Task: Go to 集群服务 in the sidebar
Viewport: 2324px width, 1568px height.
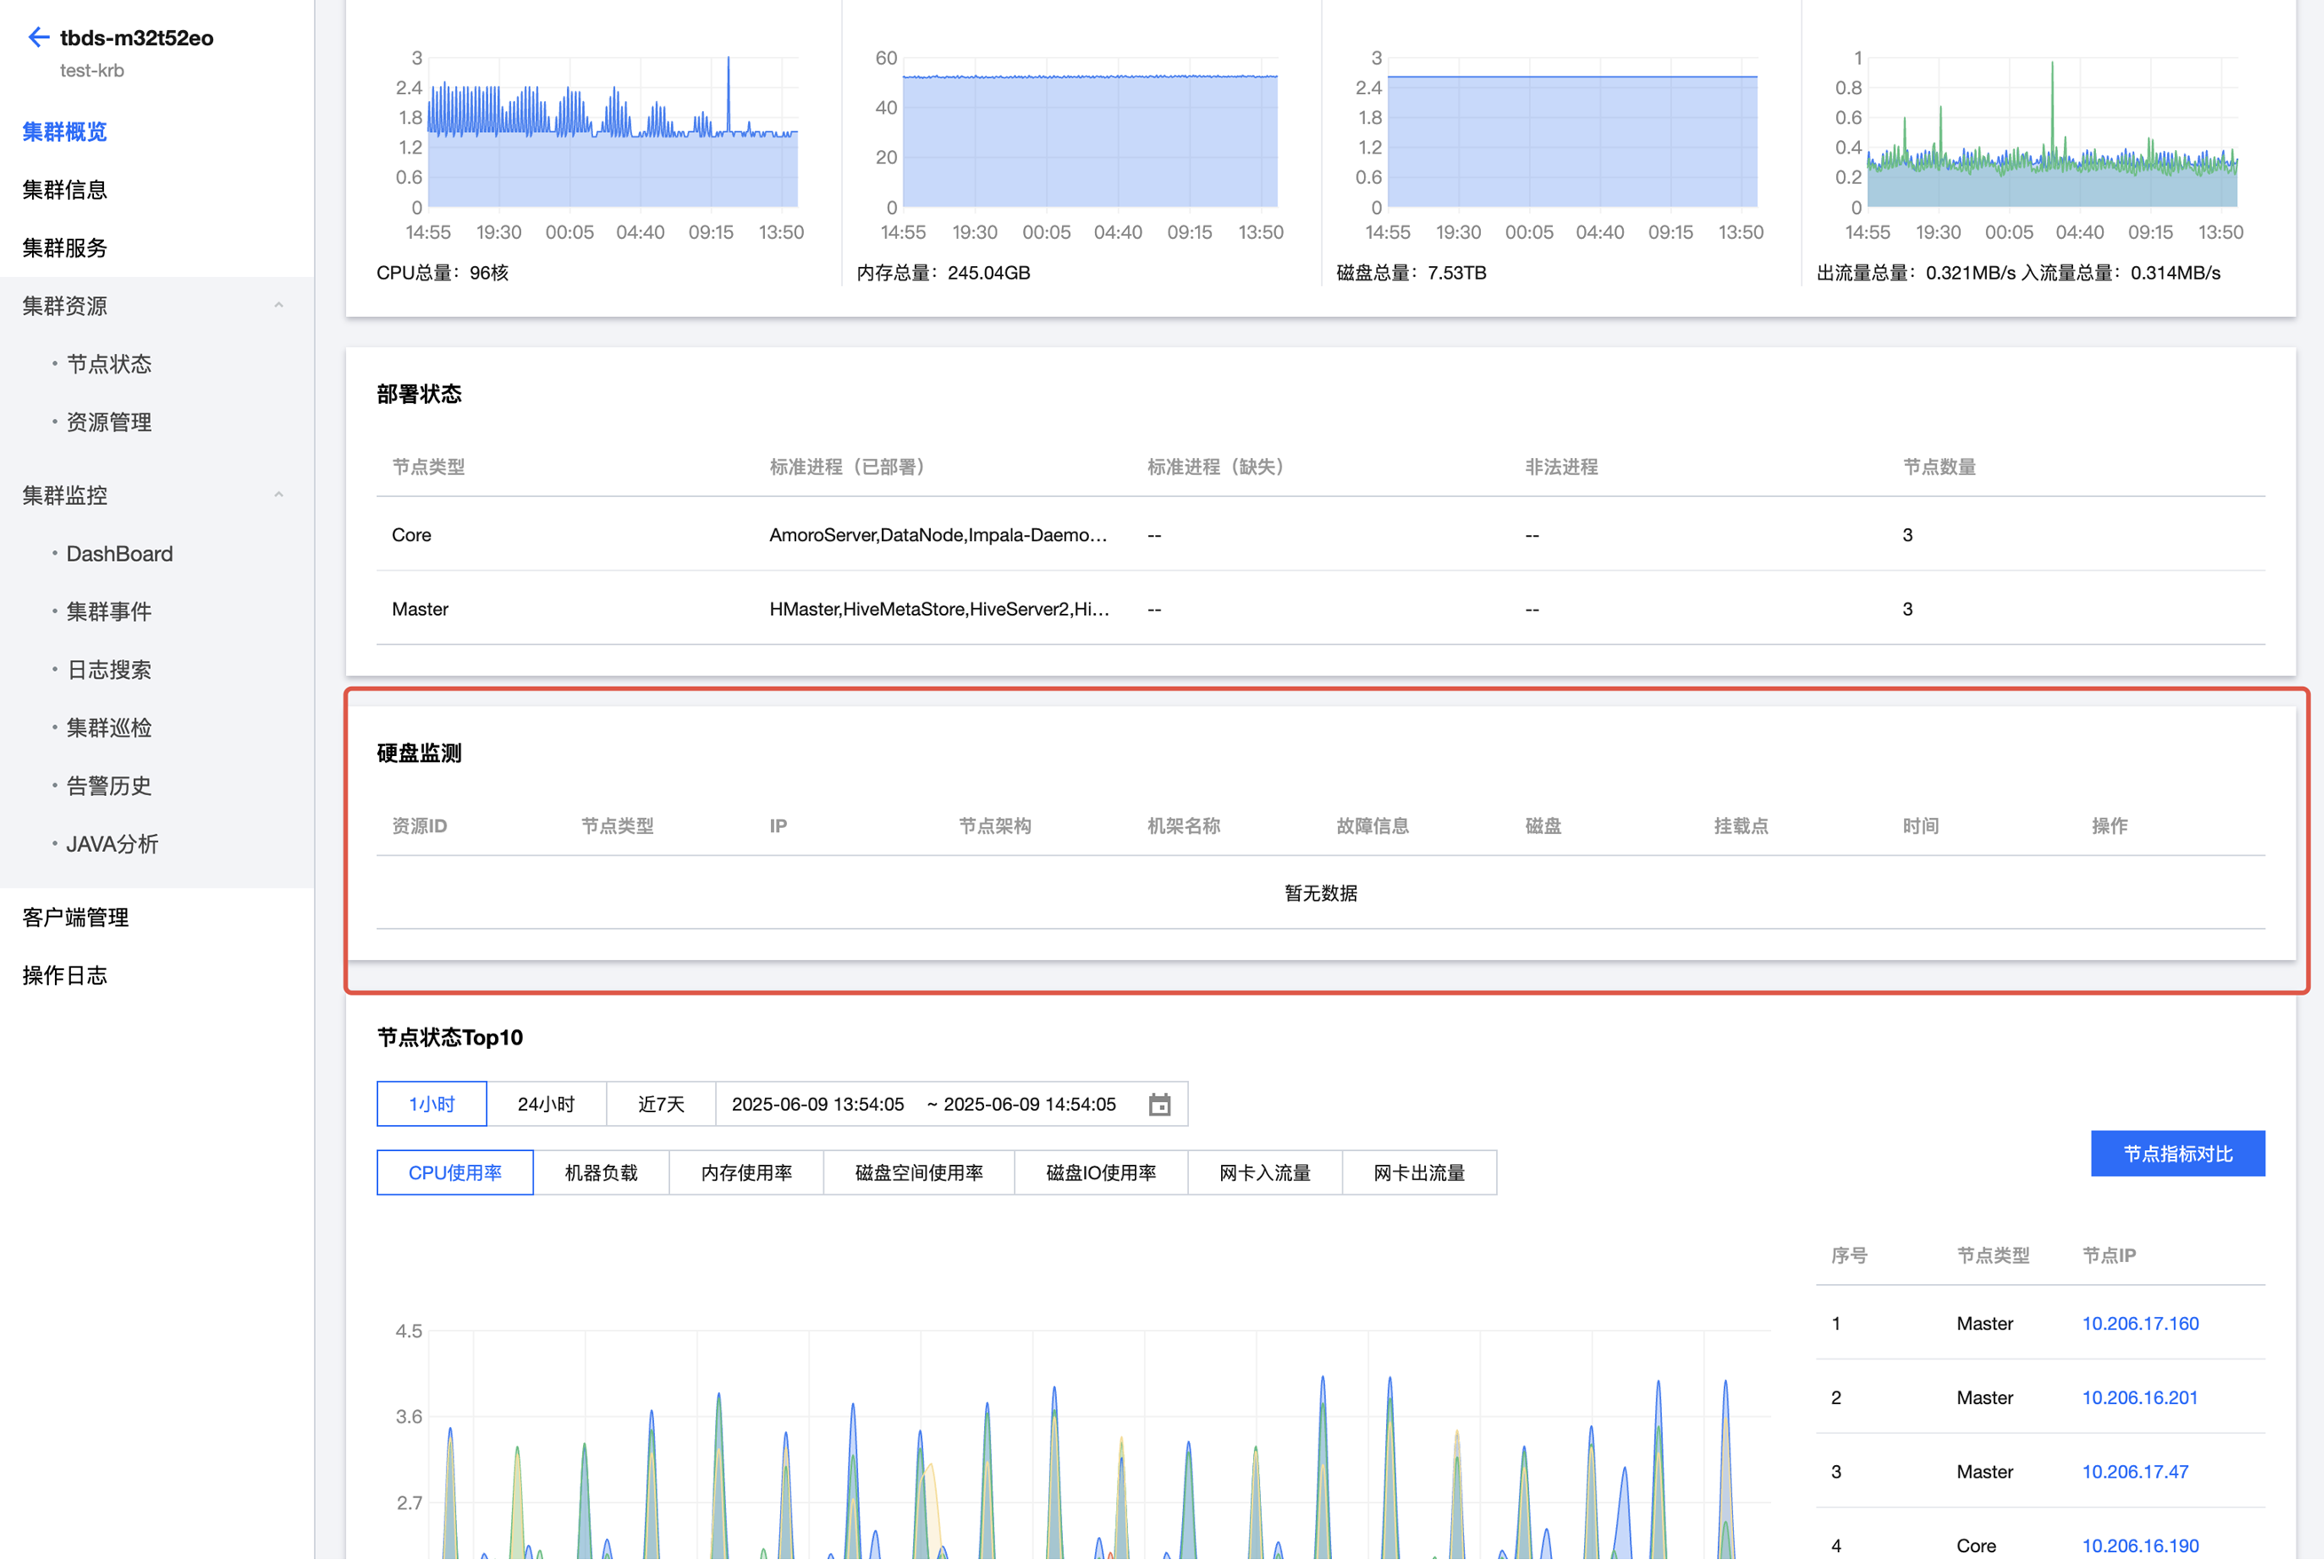Action: [x=65, y=248]
